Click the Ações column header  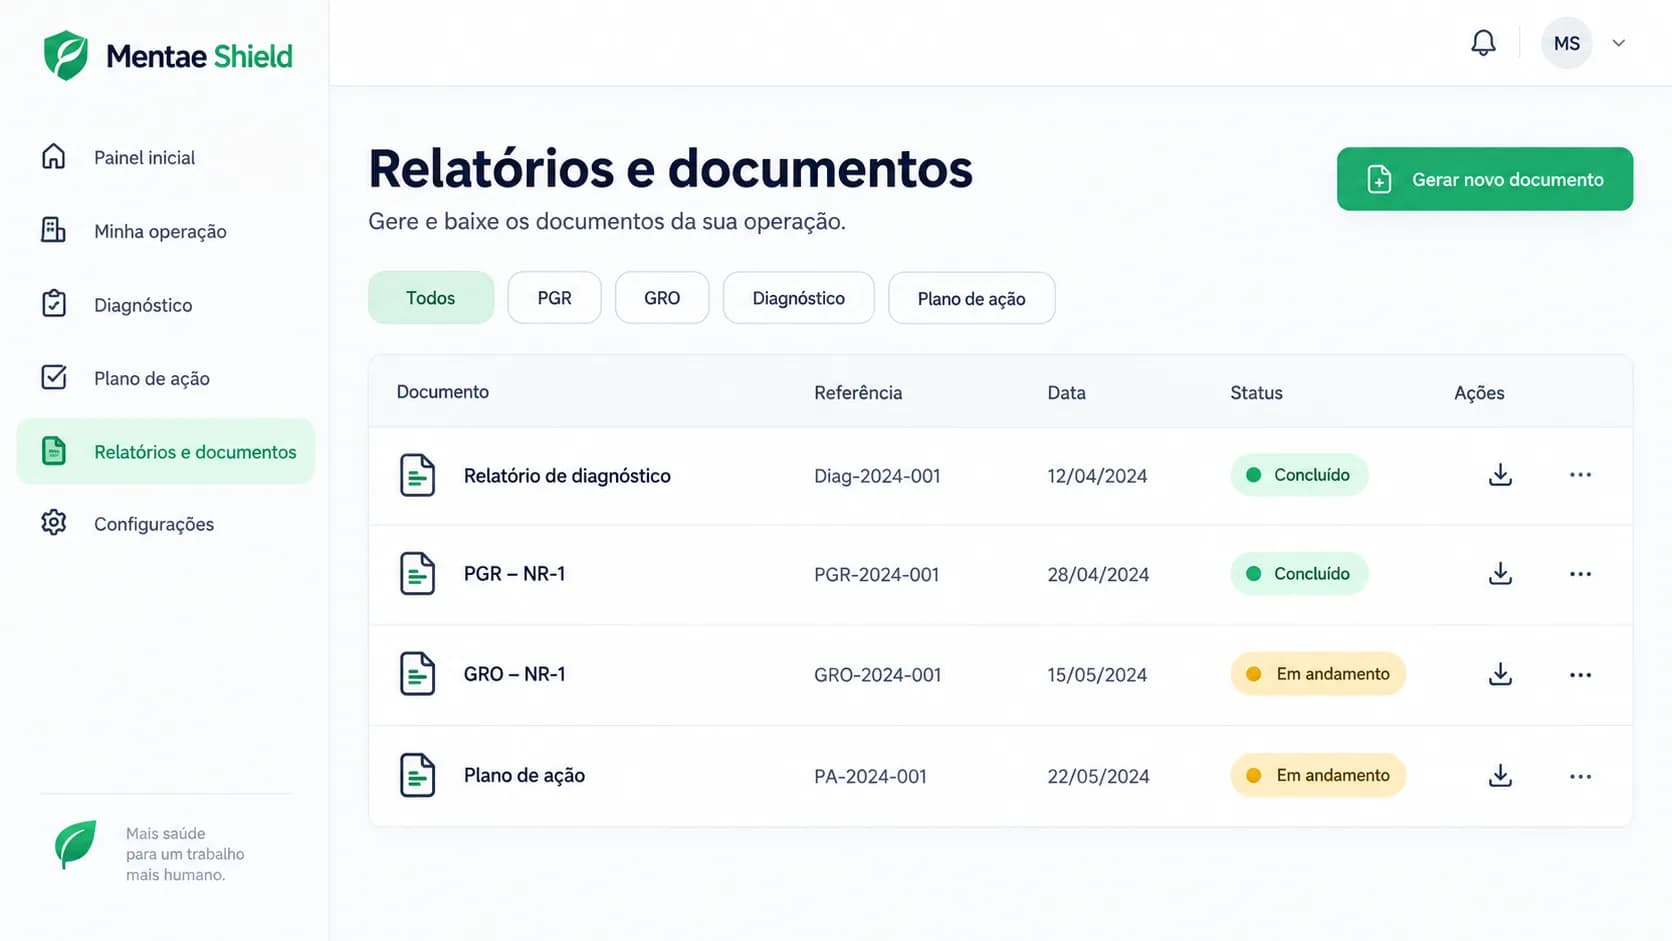point(1479,393)
